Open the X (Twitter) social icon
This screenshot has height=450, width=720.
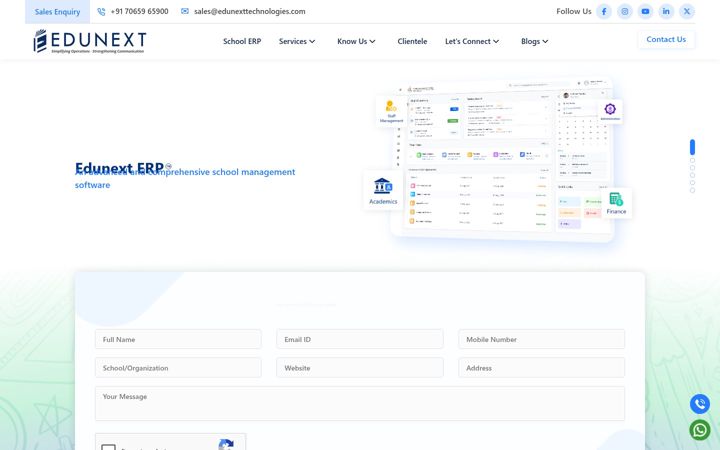[686, 11]
